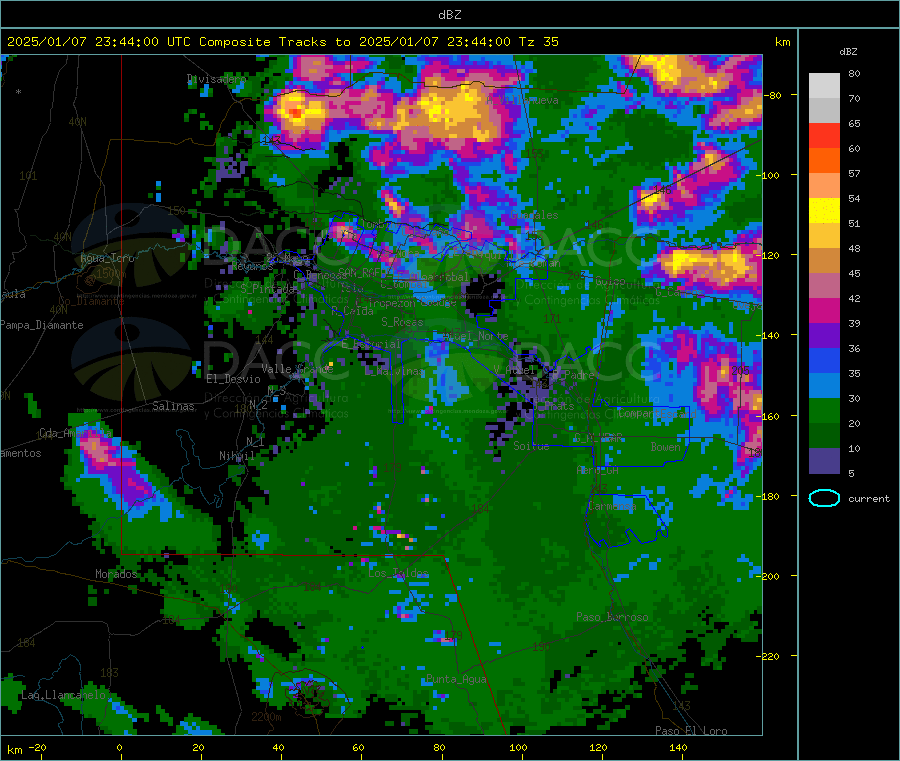Image resolution: width=900 pixels, height=761 pixels.
Task: Select the dark purple 5-10 dBZ legend color
Action: [x=824, y=461]
